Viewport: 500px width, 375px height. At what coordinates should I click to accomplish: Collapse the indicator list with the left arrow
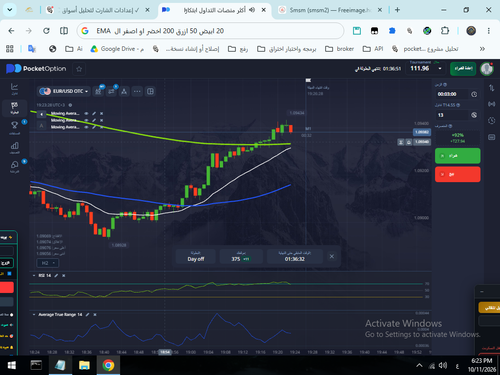tap(41, 114)
